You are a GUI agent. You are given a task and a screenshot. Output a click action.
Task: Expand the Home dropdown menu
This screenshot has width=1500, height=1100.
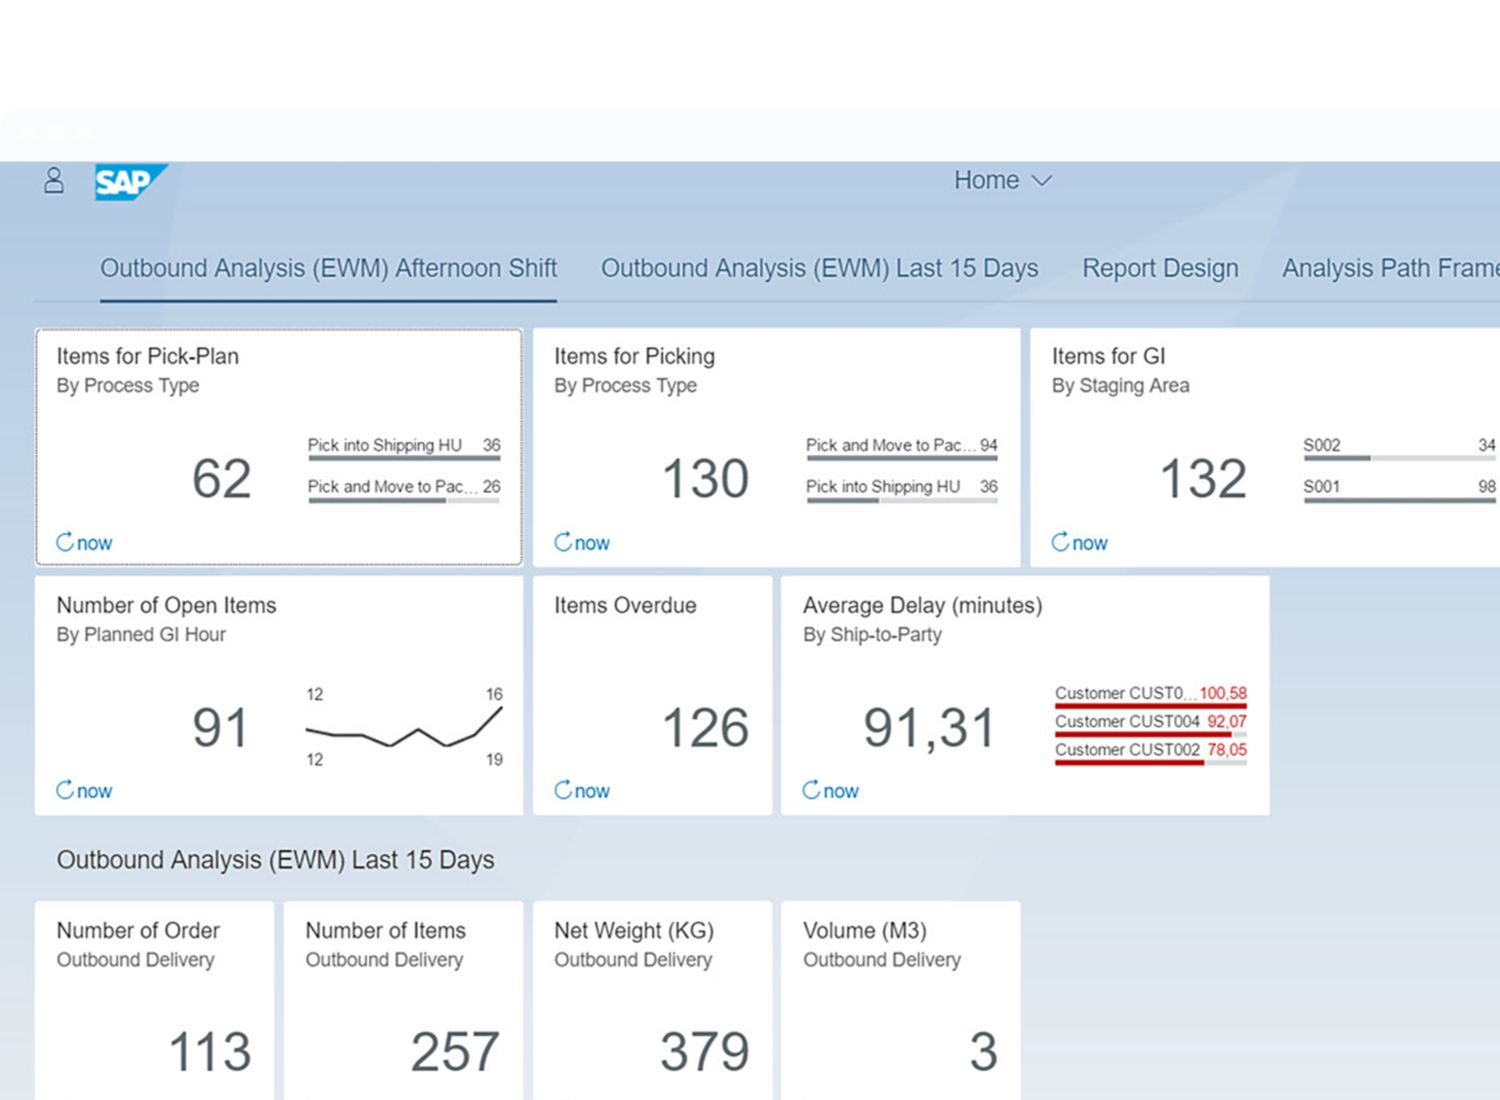coord(1002,181)
